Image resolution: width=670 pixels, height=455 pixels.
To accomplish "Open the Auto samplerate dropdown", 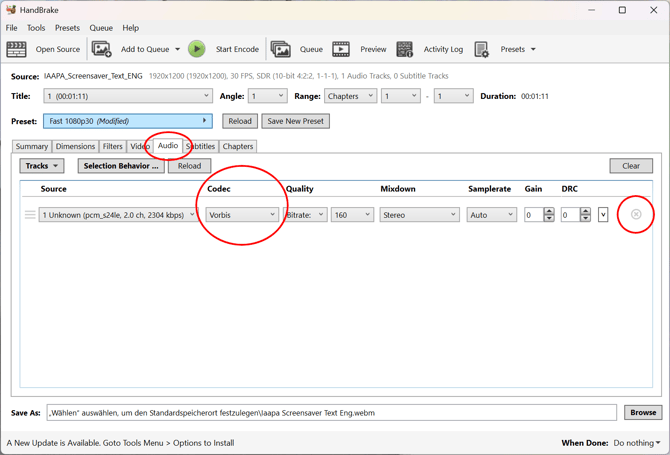I will pyautogui.click(x=491, y=214).
